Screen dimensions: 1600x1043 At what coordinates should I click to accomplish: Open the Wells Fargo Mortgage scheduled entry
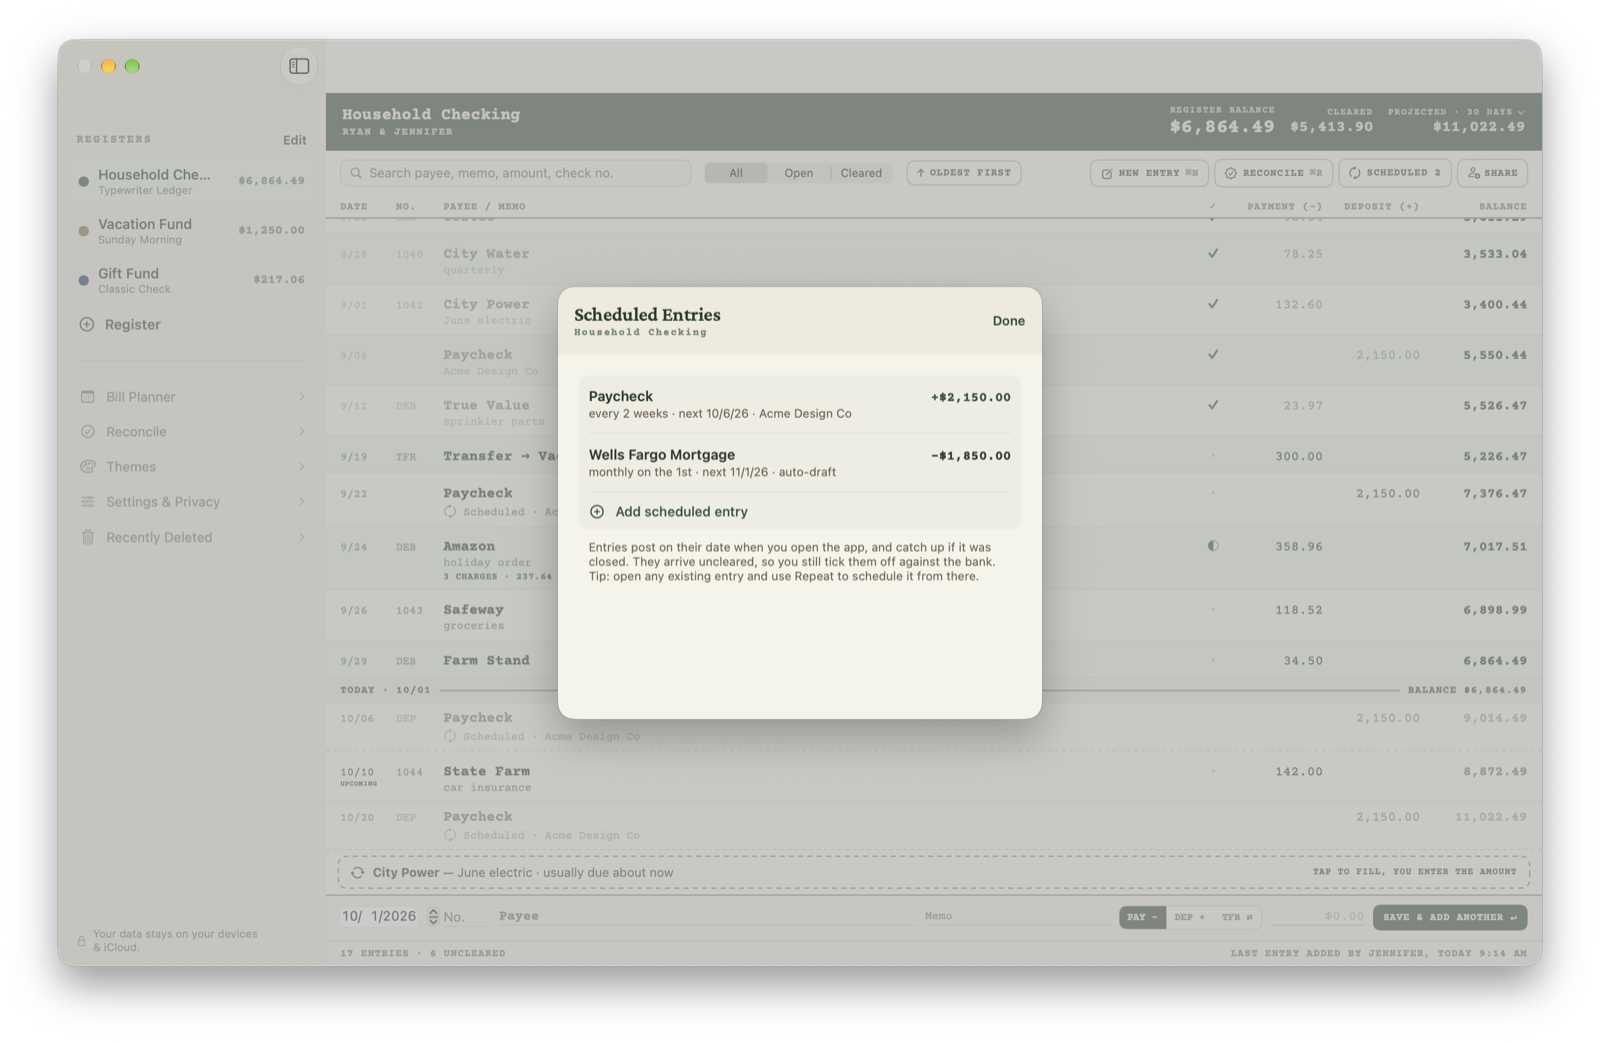click(x=800, y=463)
